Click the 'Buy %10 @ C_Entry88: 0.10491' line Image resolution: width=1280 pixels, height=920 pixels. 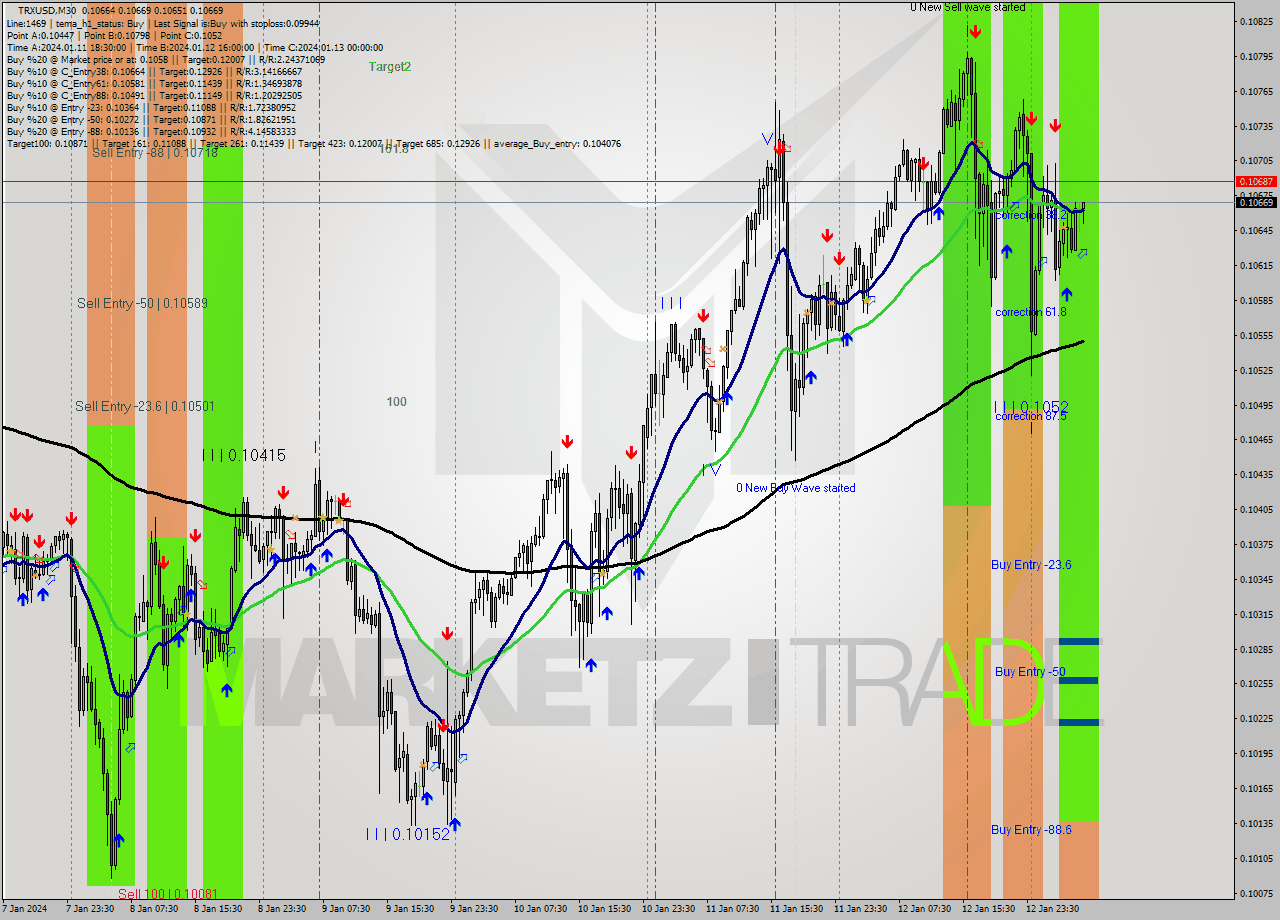pos(154,95)
